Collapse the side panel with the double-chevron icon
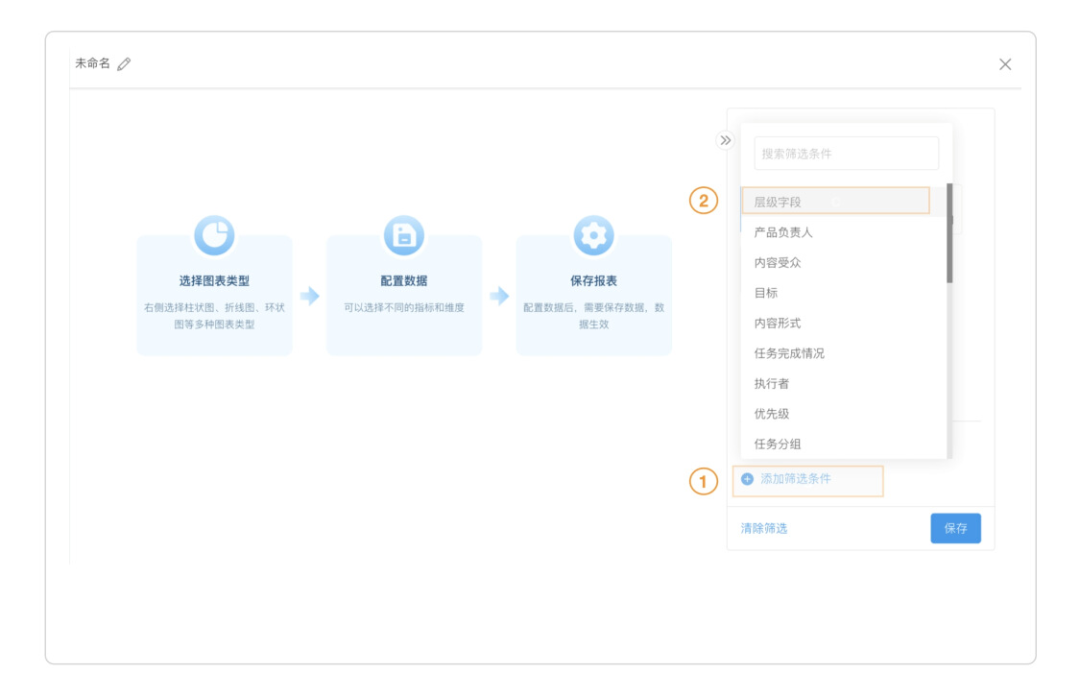This screenshot has height=697, width=1080. tap(726, 140)
